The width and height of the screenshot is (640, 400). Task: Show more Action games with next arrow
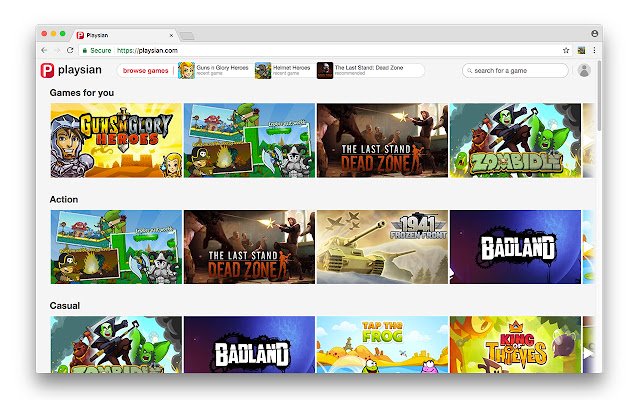588,247
